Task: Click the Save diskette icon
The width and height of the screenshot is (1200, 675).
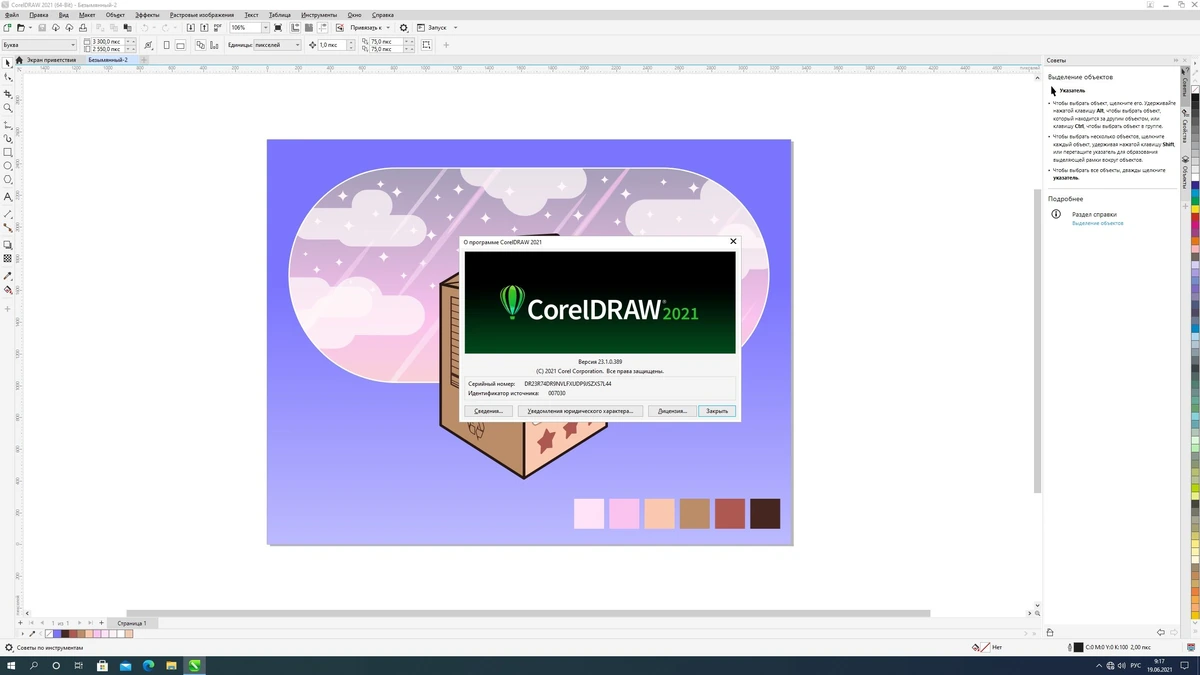Action: click(42, 27)
